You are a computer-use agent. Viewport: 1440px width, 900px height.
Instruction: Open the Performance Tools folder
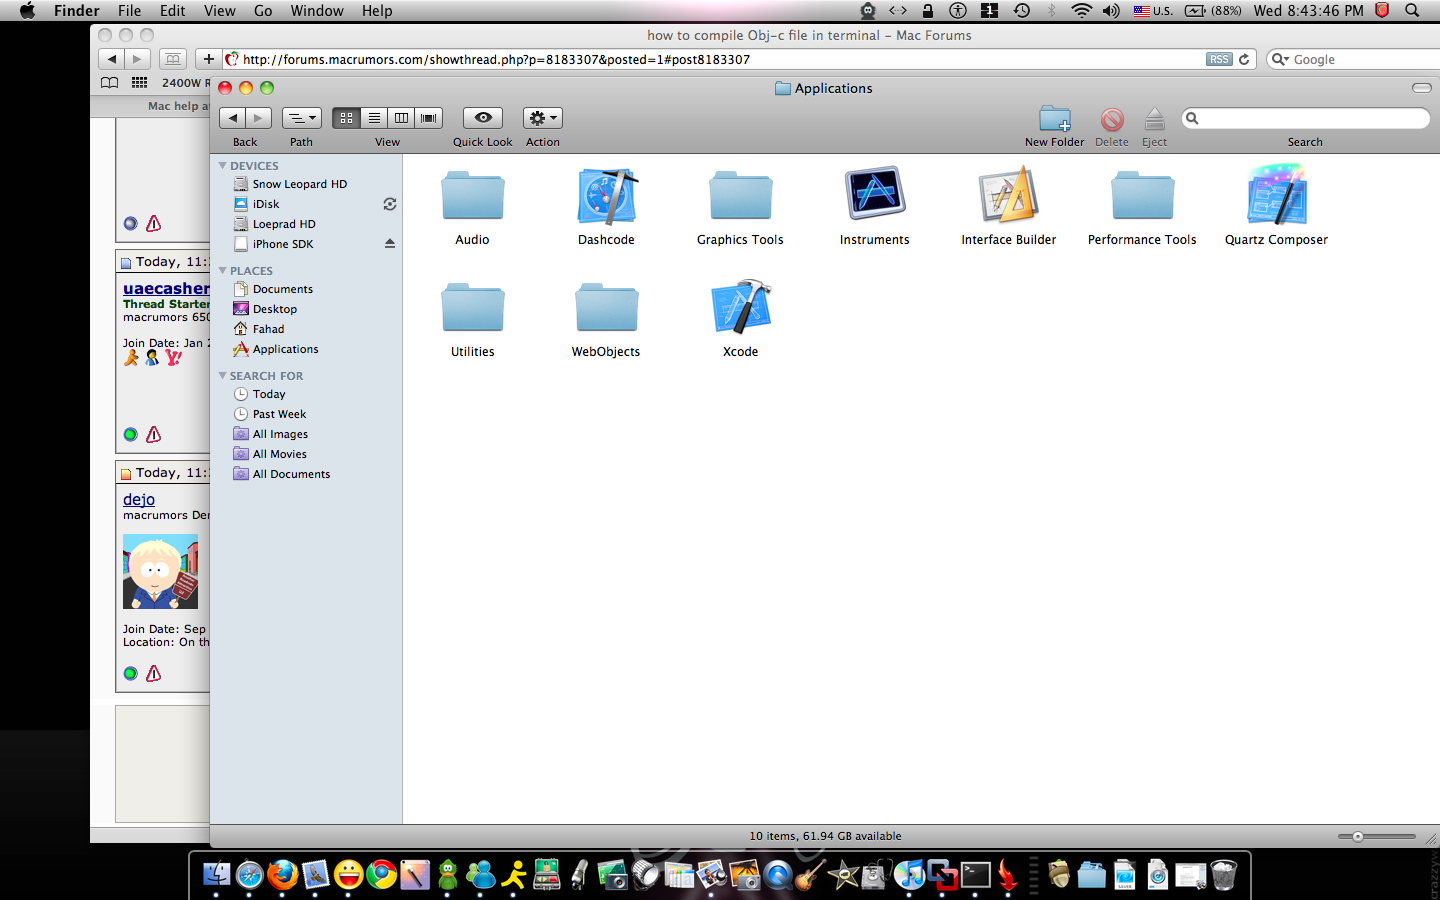pos(1142,196)
